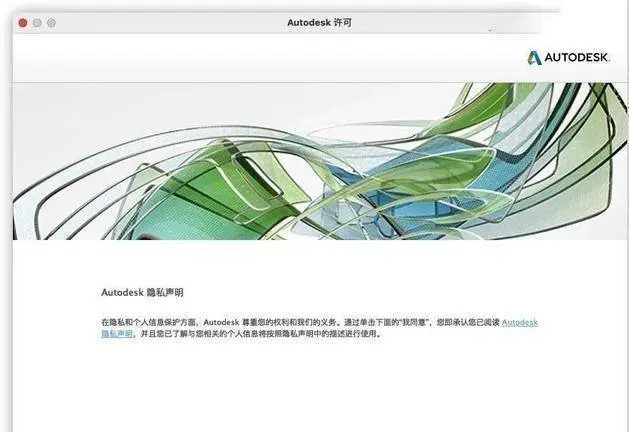Click the Autodesk logo in header
The image size is (629, 432).
coord(568,58)
